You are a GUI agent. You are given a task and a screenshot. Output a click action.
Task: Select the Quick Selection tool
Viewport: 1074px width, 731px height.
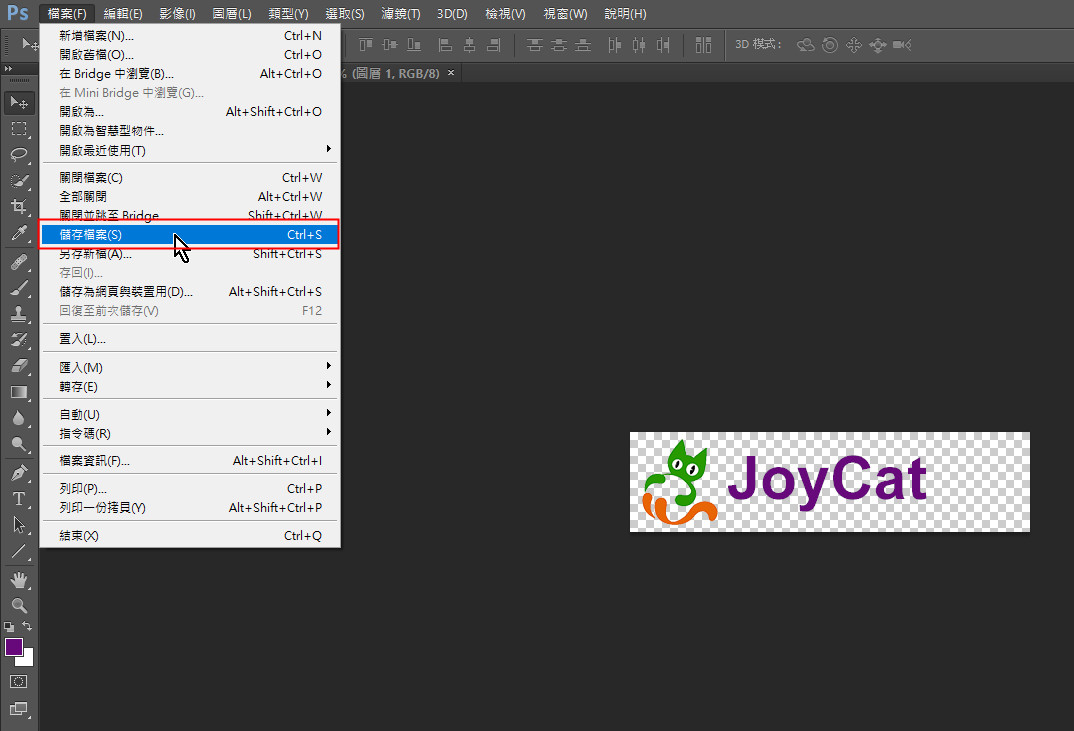pyautogui.click(x=19, y=181)
